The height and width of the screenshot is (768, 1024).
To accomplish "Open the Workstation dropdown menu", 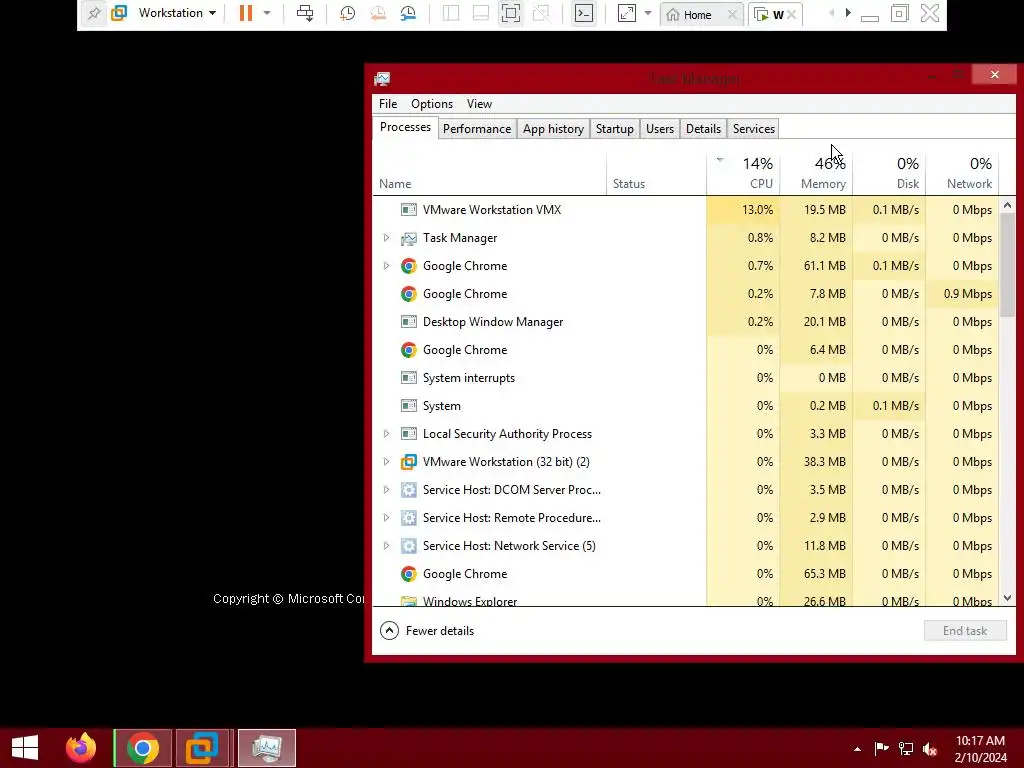I will [176, 13].
